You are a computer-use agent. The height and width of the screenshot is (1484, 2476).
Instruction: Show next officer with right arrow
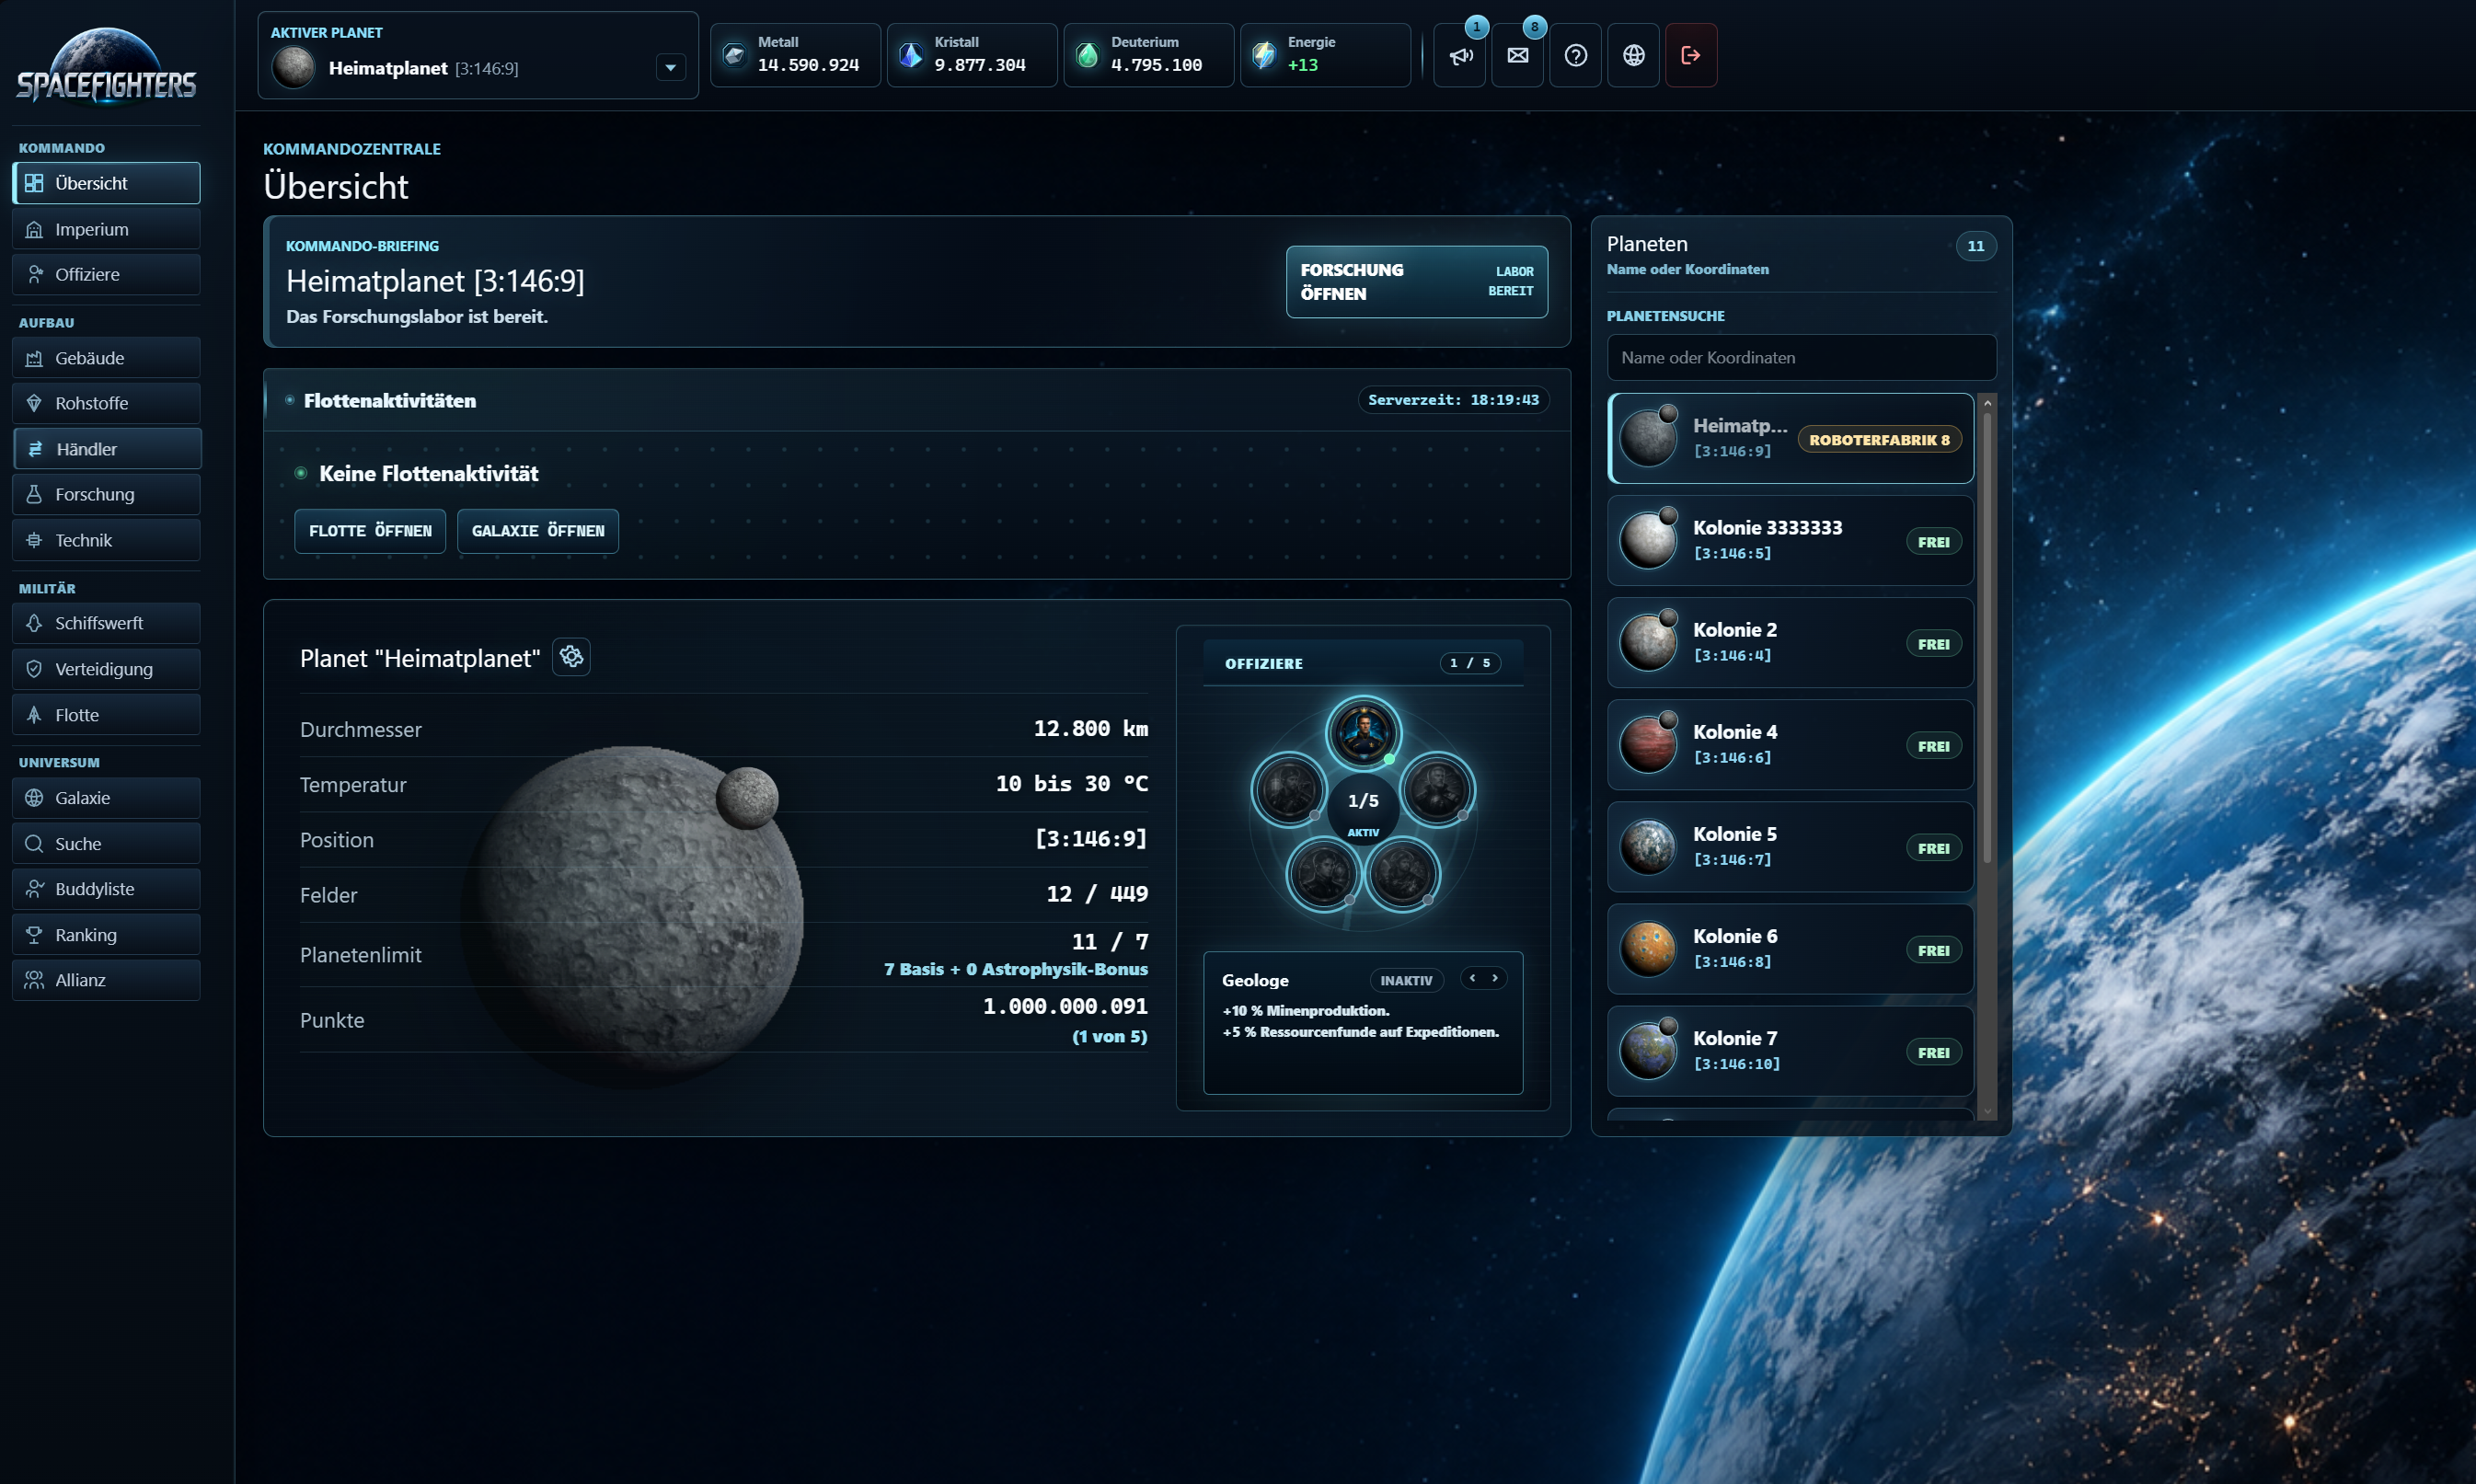click(x=1495, y=978)
